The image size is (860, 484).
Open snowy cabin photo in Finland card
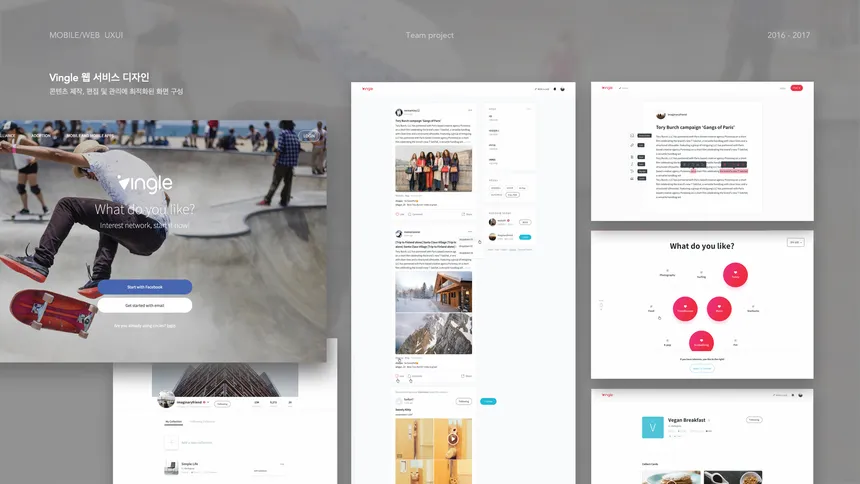tap(433, 292)
